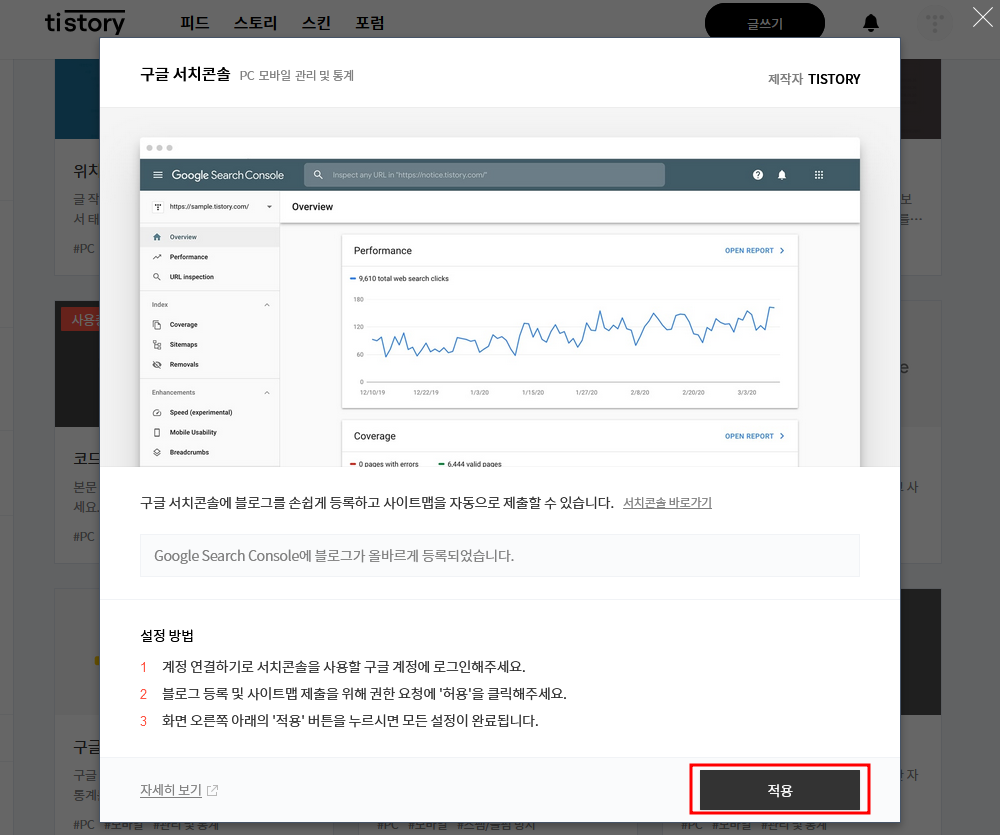
Task: Click the 설정 방법 heading
Action: (x=166, y=635)
